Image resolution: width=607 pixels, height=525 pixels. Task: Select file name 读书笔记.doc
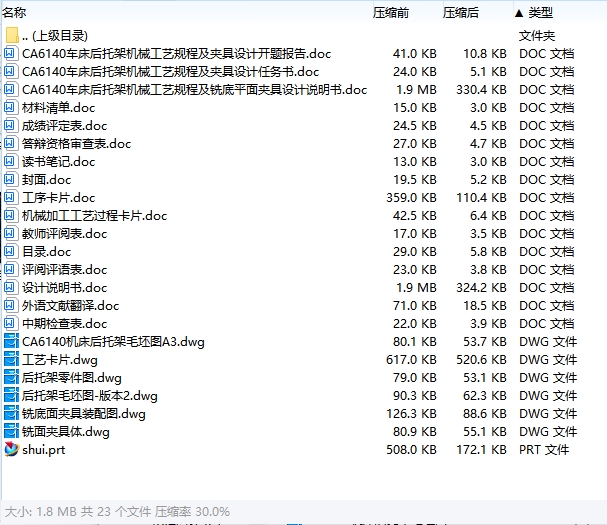[x=58, y=162]
